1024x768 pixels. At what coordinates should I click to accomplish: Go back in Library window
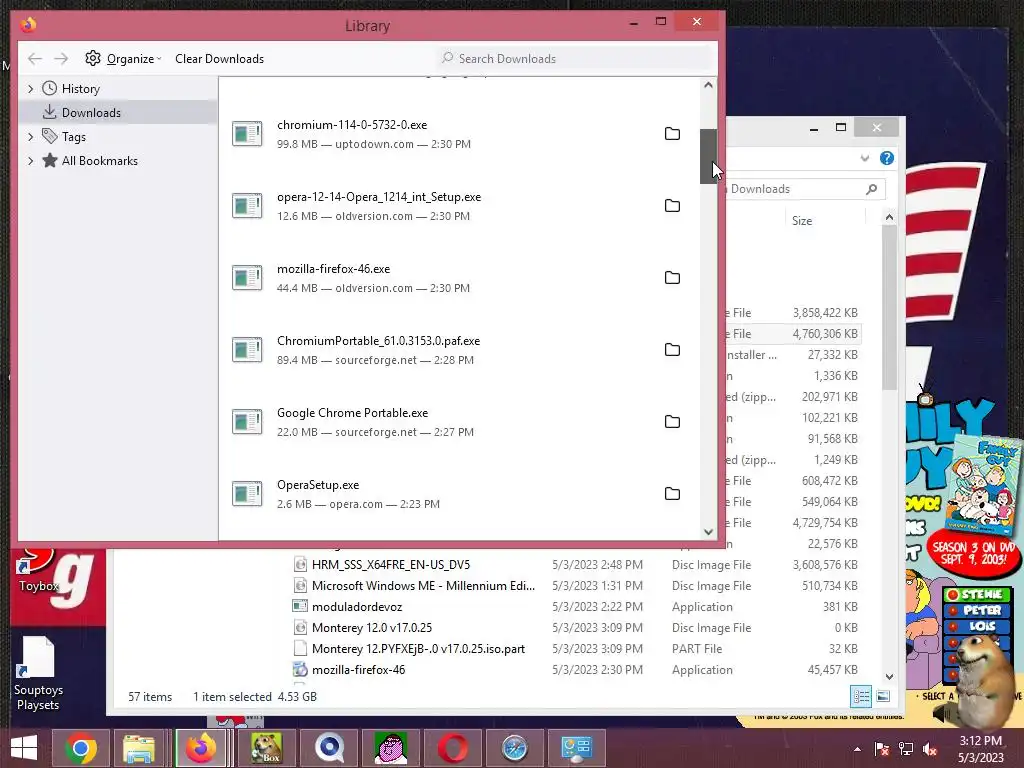35,59
